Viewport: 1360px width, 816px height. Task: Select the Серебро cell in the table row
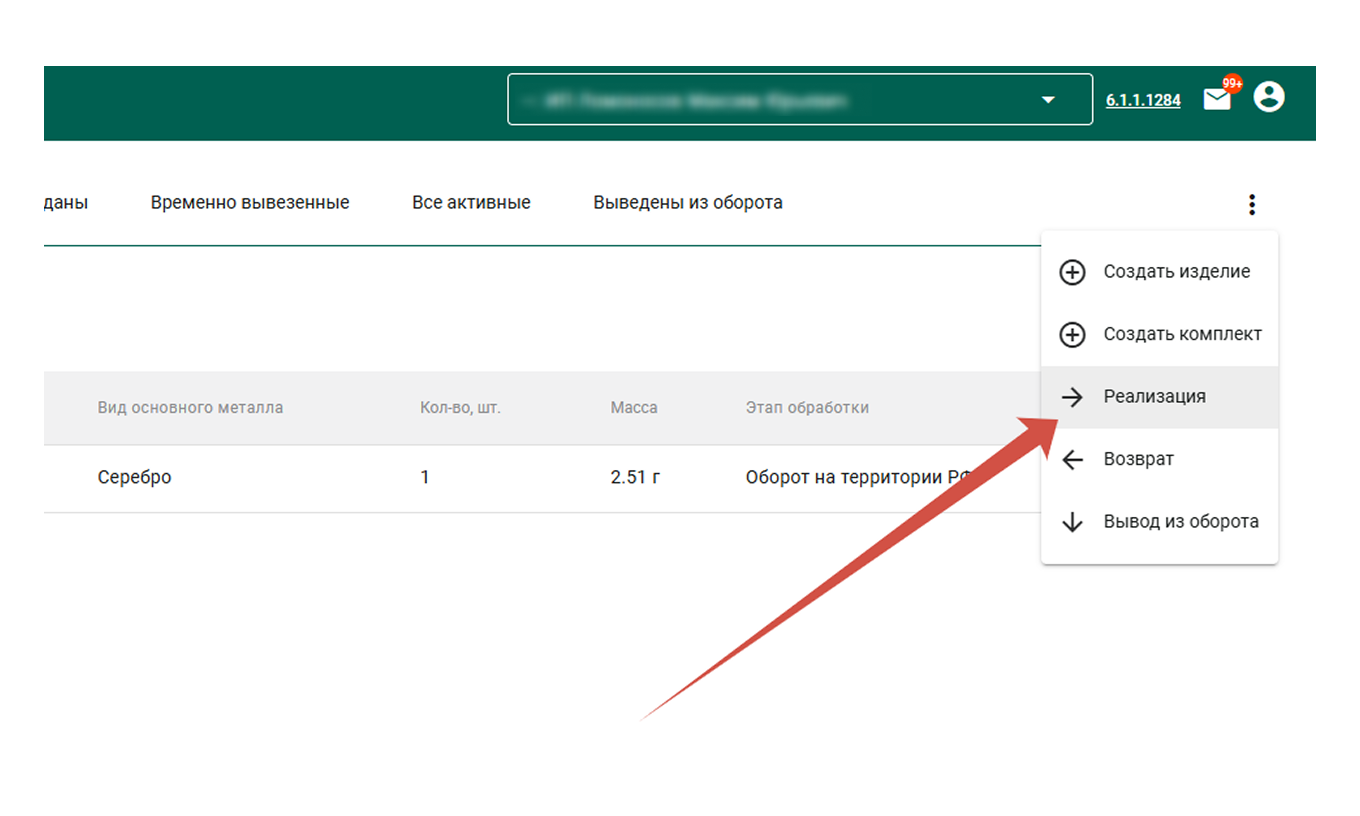(135, 478)
